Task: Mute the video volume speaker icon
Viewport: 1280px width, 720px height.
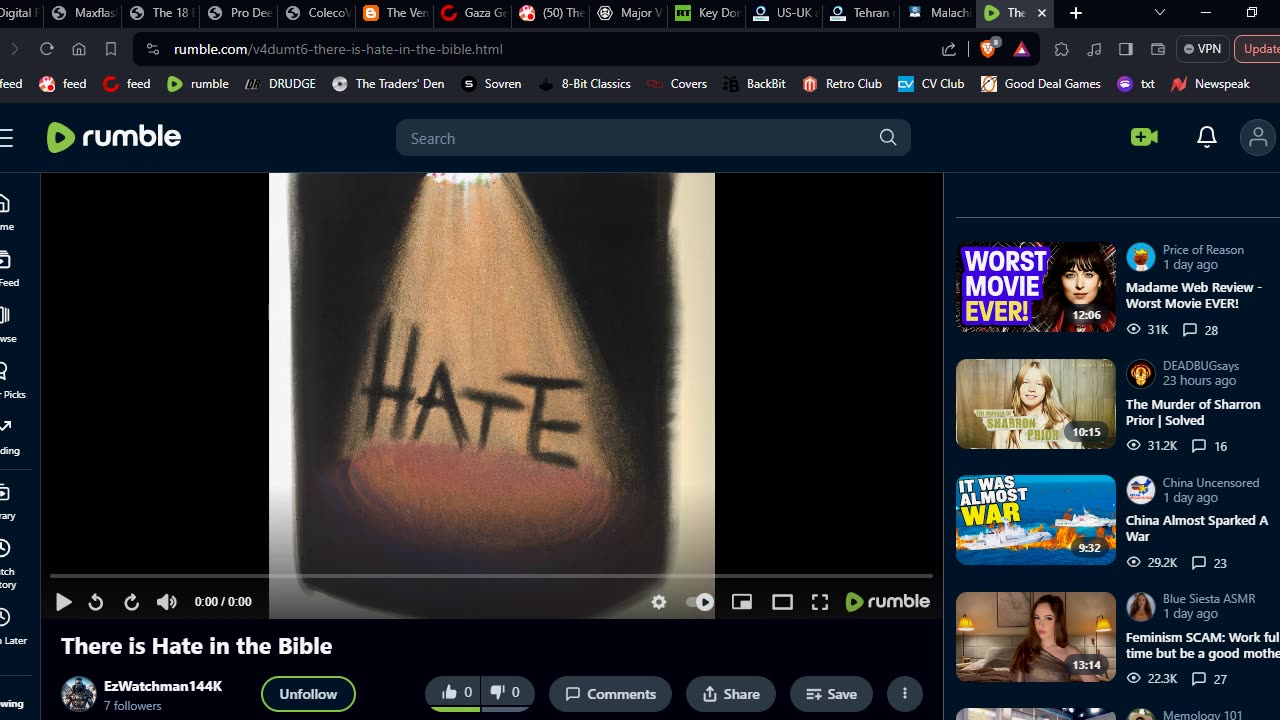Action: tap(167, 602)
